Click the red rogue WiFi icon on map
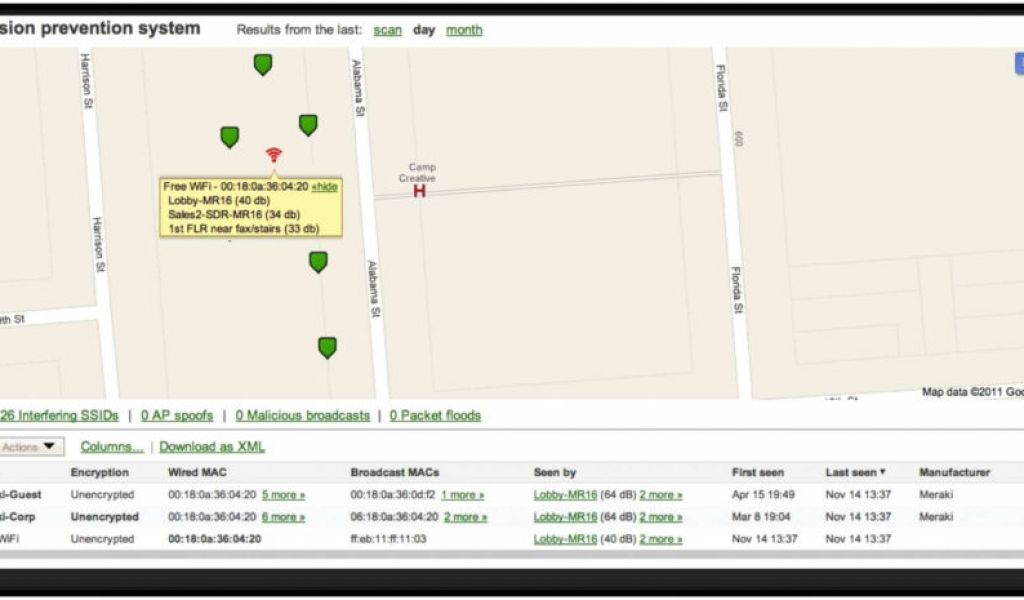This screenshot has height=600, width=1024. click(274, 155)
